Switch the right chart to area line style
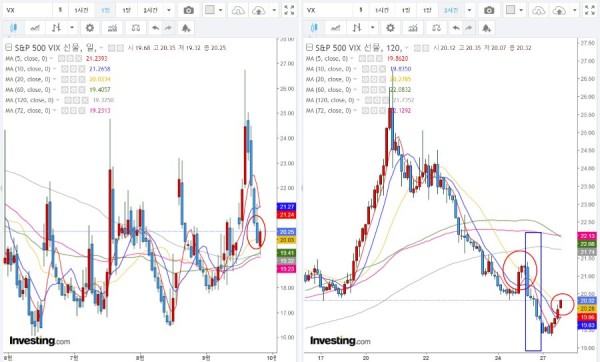 335,28
